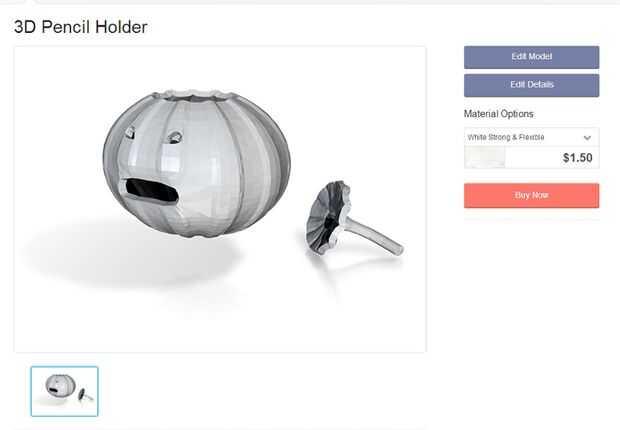
Task: Click the soft shadow beneath the pumpkin
Action: pyautogui.click(x=130, y=253)
